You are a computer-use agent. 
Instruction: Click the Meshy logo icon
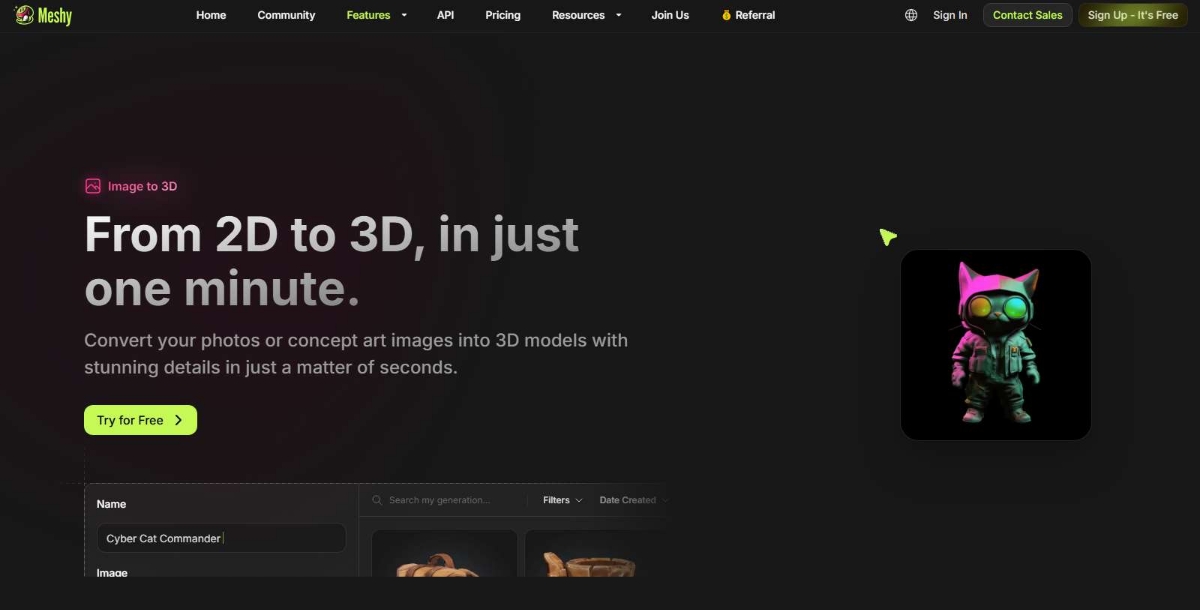tap(24, 15)
